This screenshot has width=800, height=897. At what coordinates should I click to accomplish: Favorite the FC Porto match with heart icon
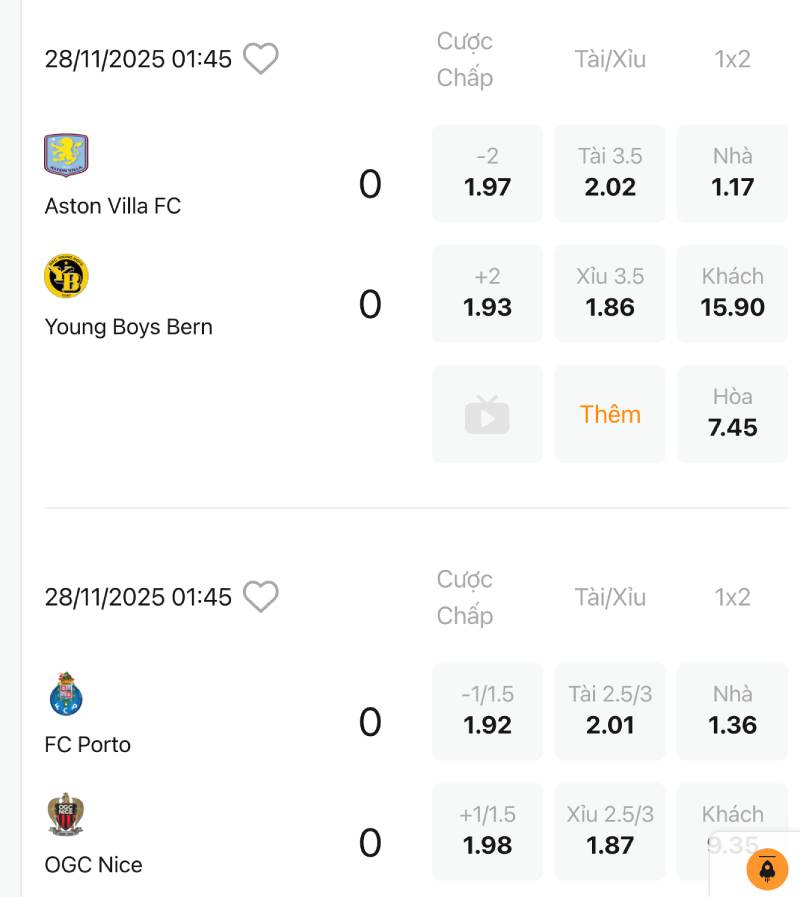point(261,597)
